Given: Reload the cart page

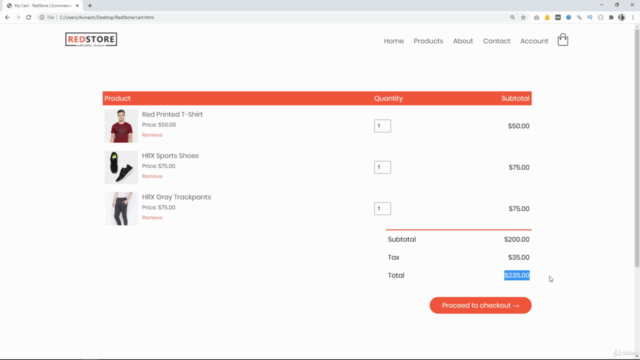Looking at the screenshot, I should click(x=29, y=18).
